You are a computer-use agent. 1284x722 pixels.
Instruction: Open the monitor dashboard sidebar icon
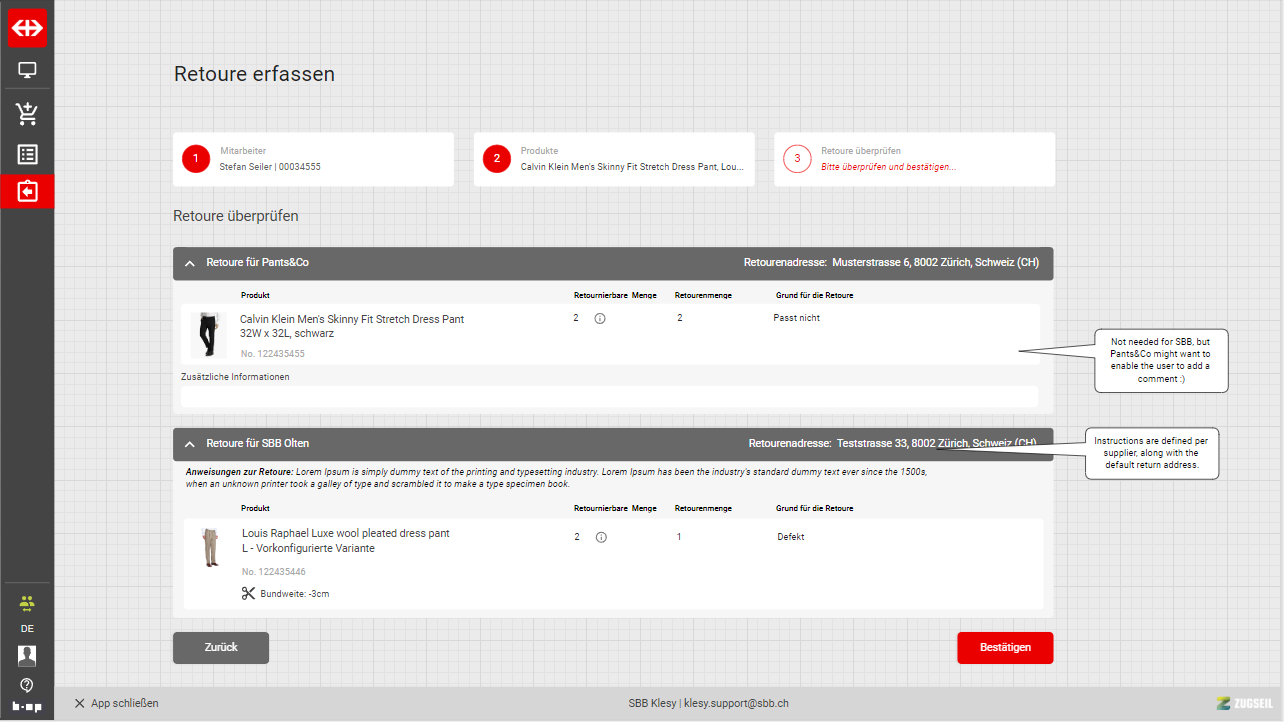click(27, 71)
